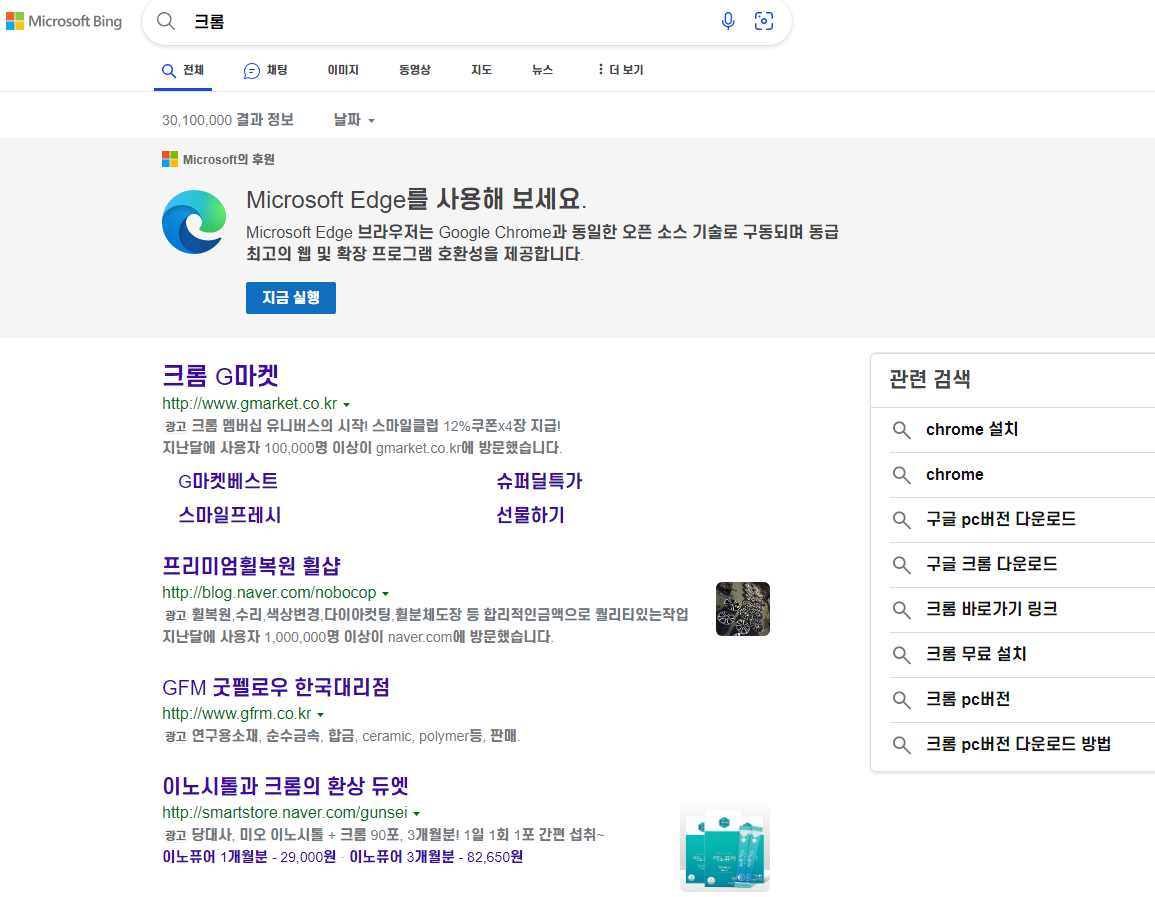1155x897 pixels.
Task: Open the '크롬 G마켓' result title
Action: coord(220,376)
